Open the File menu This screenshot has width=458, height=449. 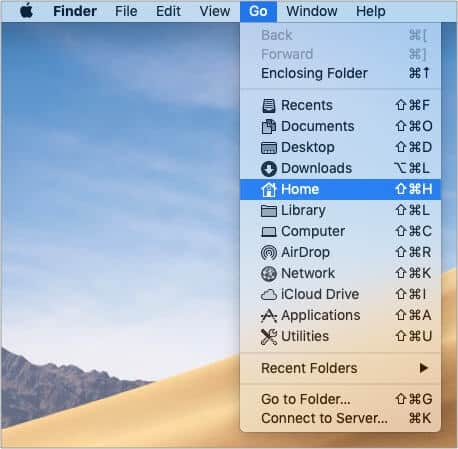point(126,11)
